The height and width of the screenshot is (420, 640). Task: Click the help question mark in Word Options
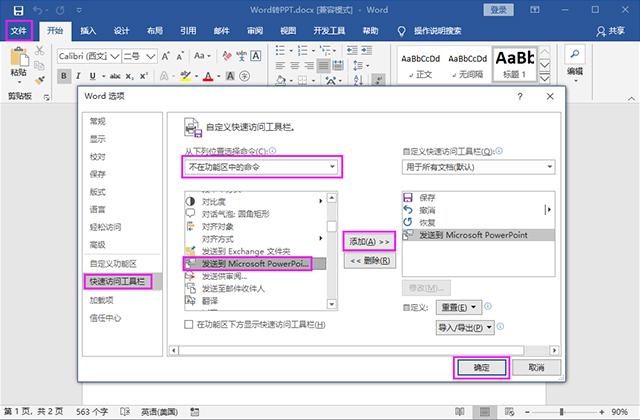click(520, 96)
